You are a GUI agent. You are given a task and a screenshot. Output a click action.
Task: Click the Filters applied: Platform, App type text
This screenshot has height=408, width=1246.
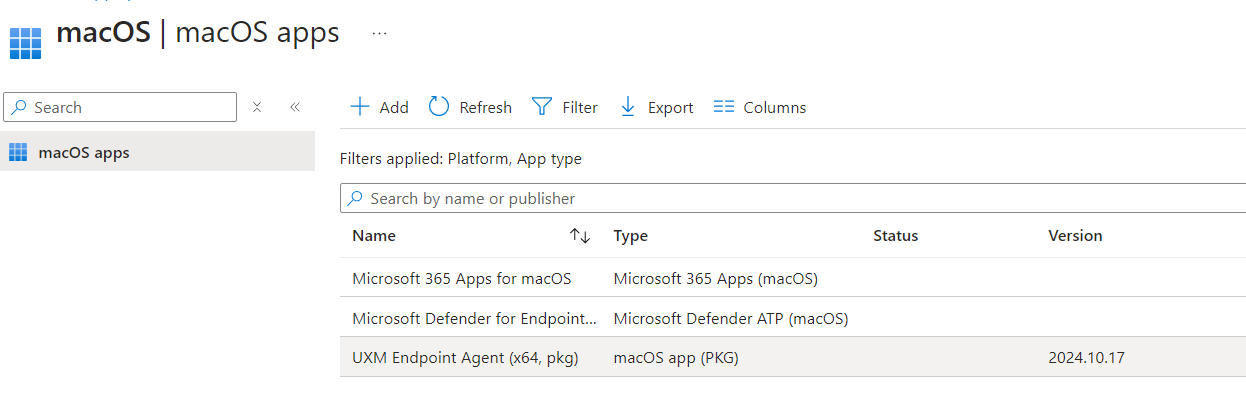pos(461,158)
